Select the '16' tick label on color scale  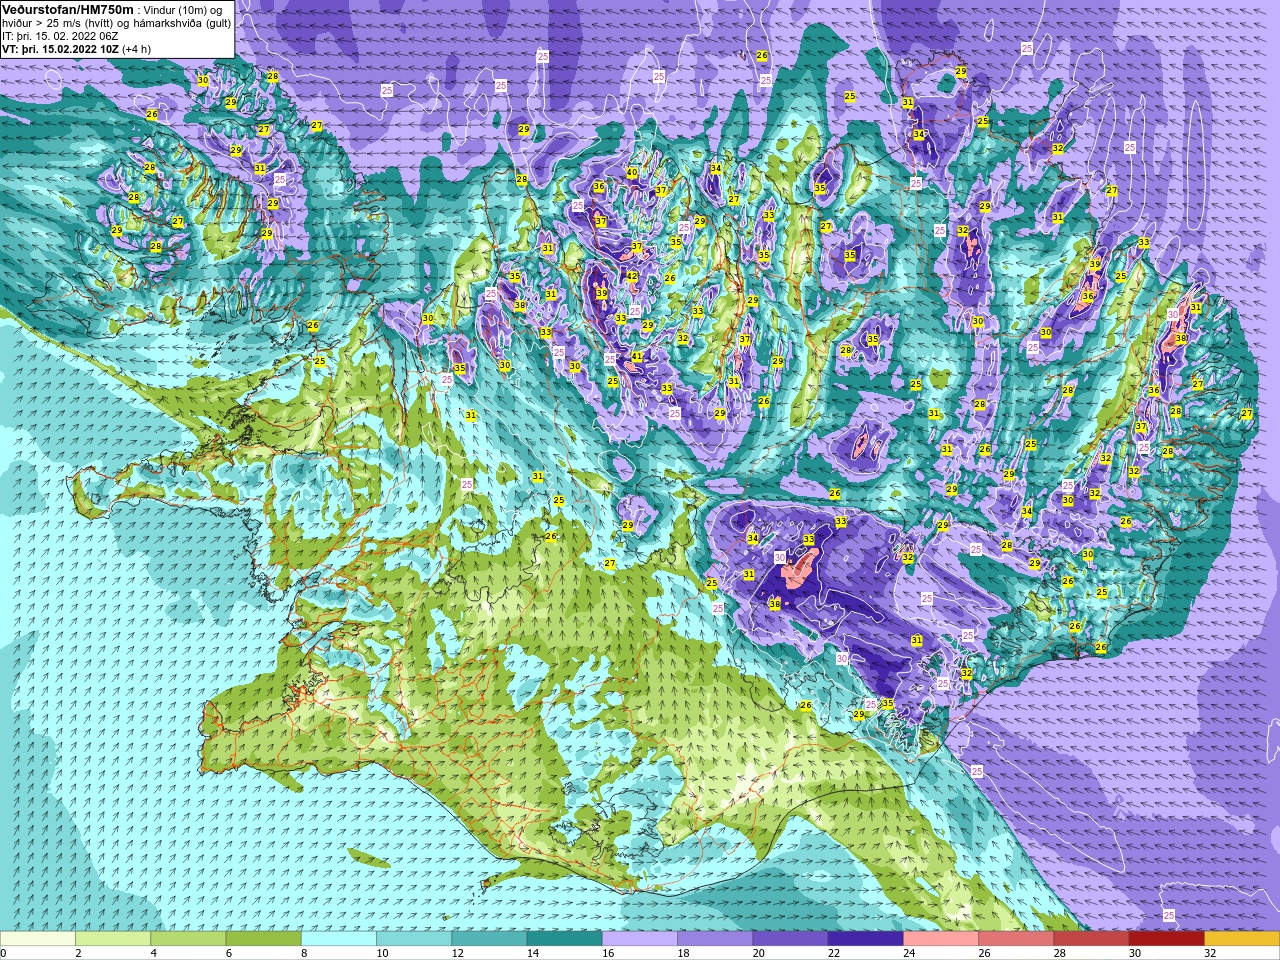coord(607,953)
